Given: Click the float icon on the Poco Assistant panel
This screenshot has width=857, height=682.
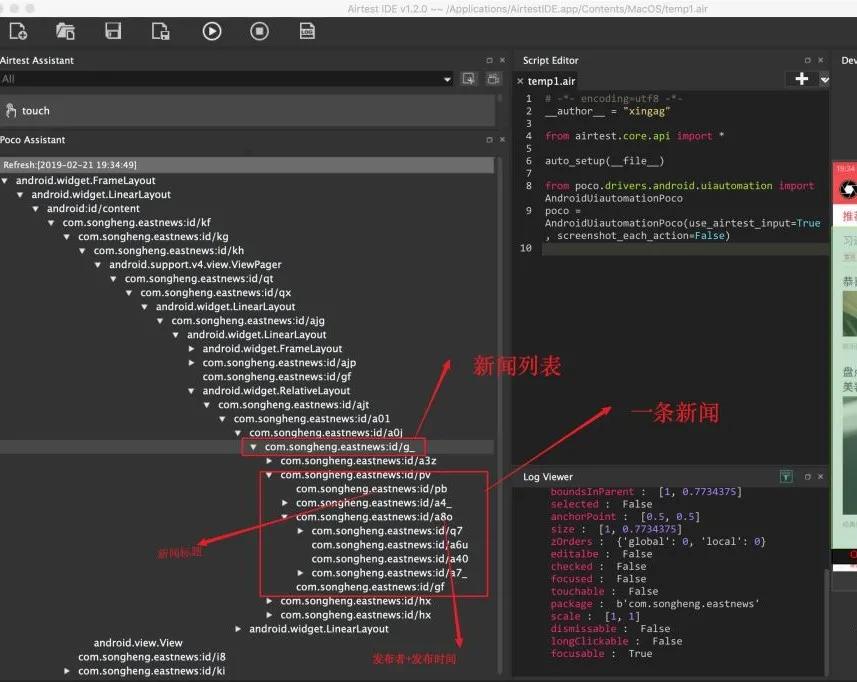Looking at the screenshot, I should [x=487, y=139].
